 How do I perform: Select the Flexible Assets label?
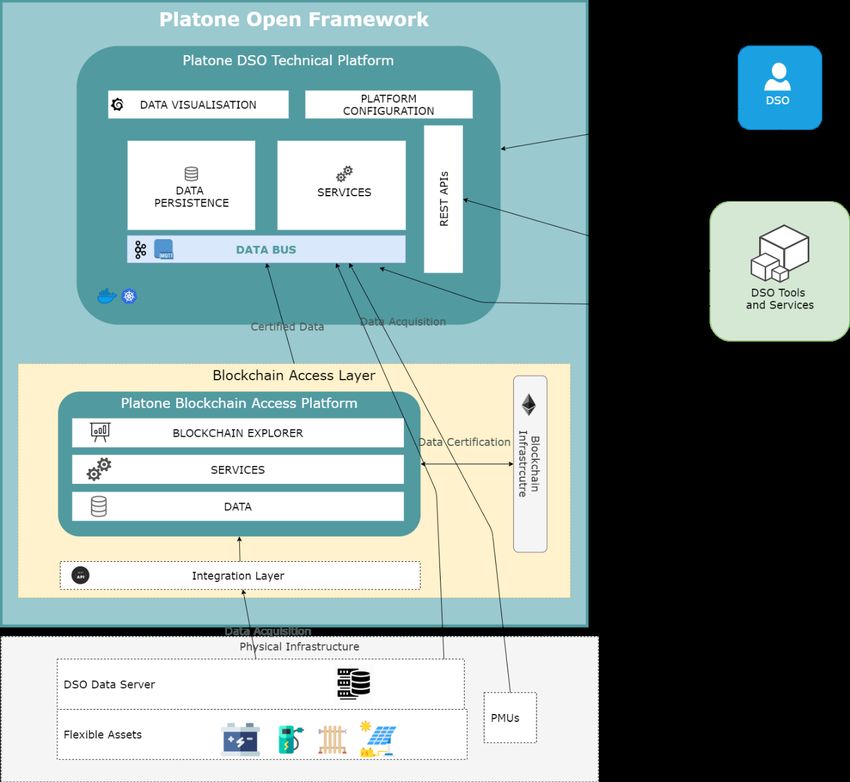[103, 734]
